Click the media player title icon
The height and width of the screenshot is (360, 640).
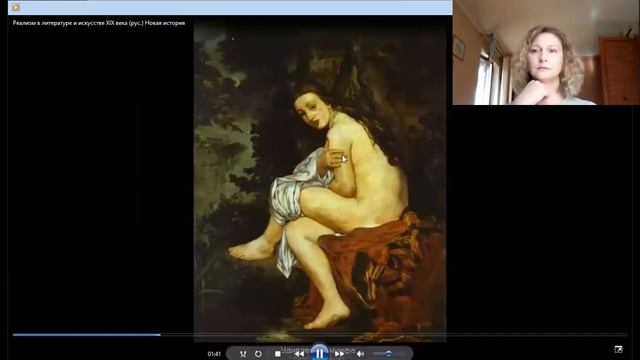(x=16, y=7)
